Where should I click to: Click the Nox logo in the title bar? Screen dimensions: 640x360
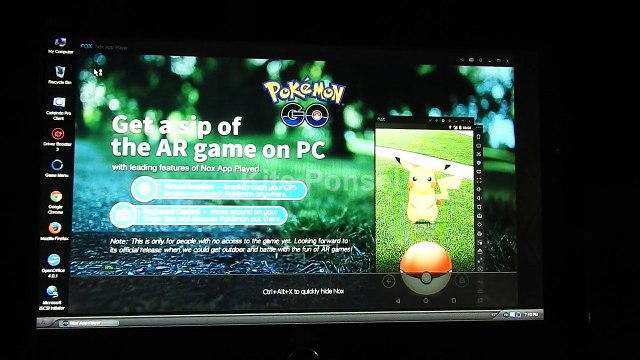tap(86, 46)
